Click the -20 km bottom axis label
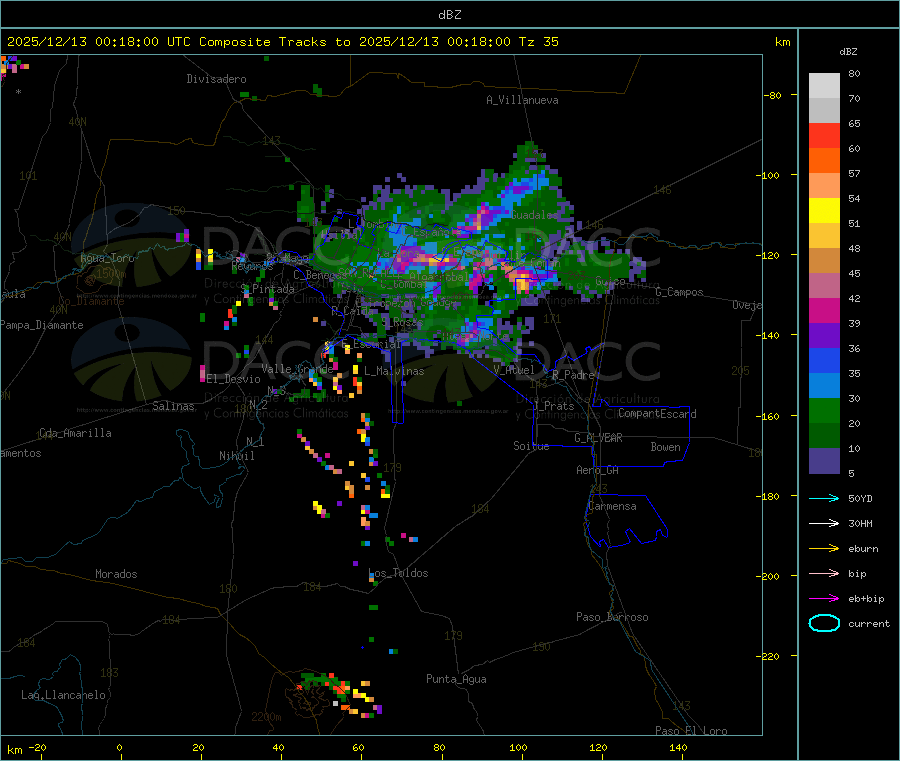This screenshot has height=761, width=900. click(38, 747)
